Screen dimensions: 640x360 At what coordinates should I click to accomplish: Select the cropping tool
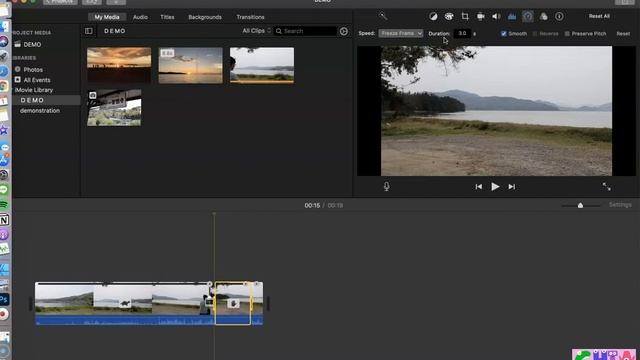465,16
